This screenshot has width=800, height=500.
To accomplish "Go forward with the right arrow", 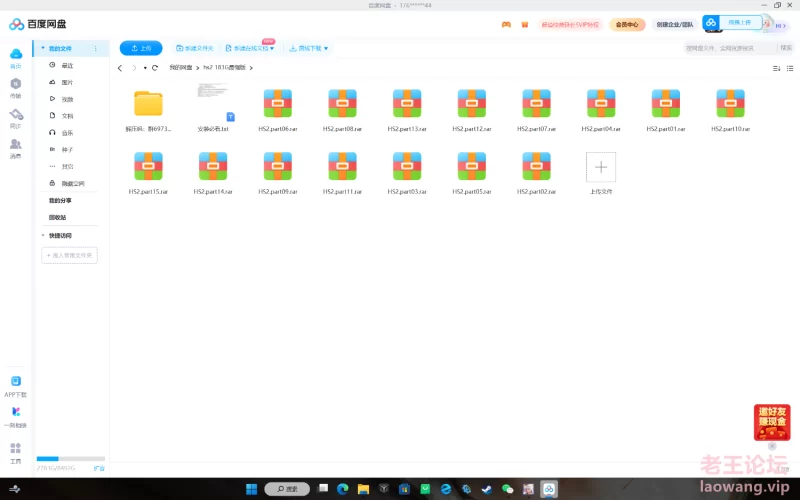I will click(x=134, y=68).
